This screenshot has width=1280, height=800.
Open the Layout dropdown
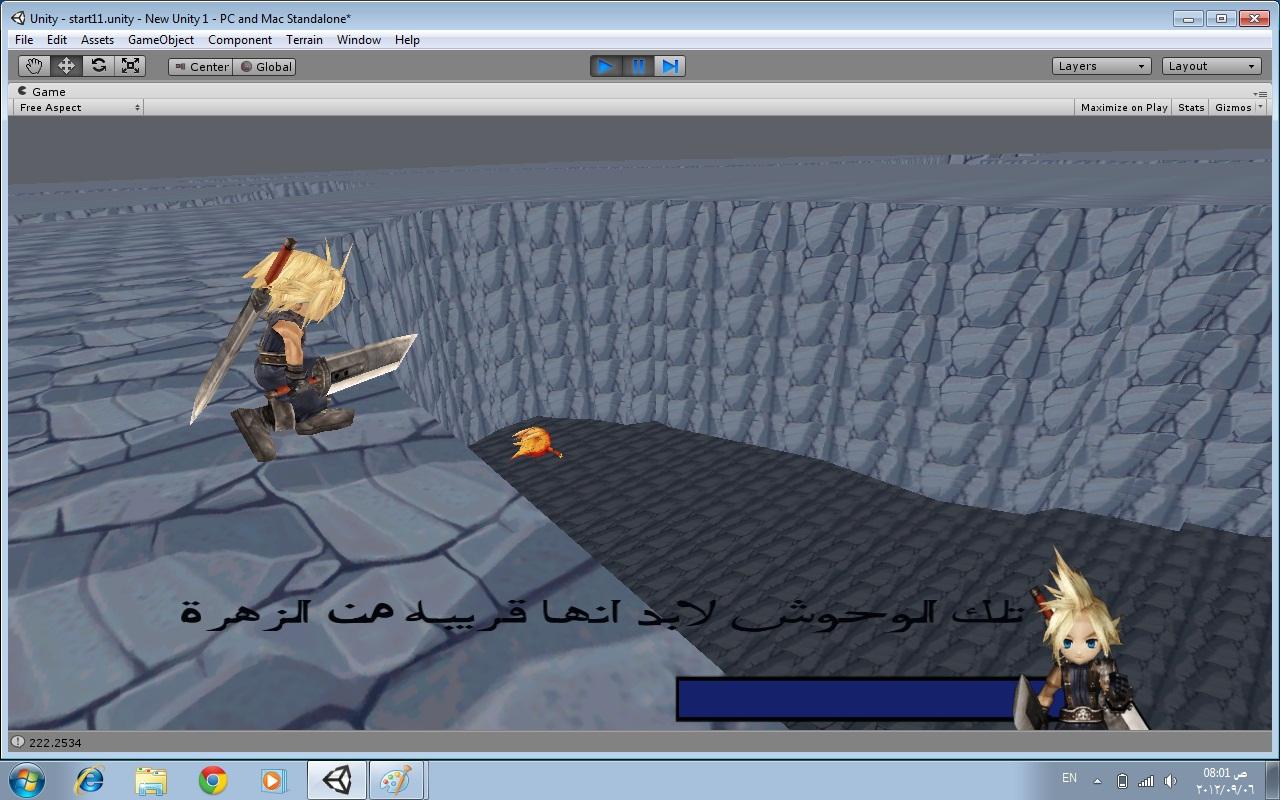(1211, 66)
